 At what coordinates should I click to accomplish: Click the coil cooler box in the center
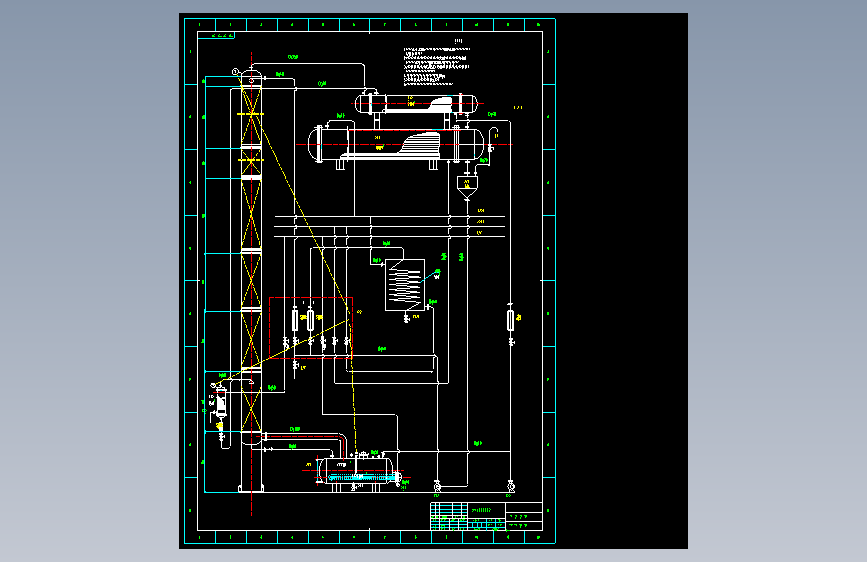(405, 285)
